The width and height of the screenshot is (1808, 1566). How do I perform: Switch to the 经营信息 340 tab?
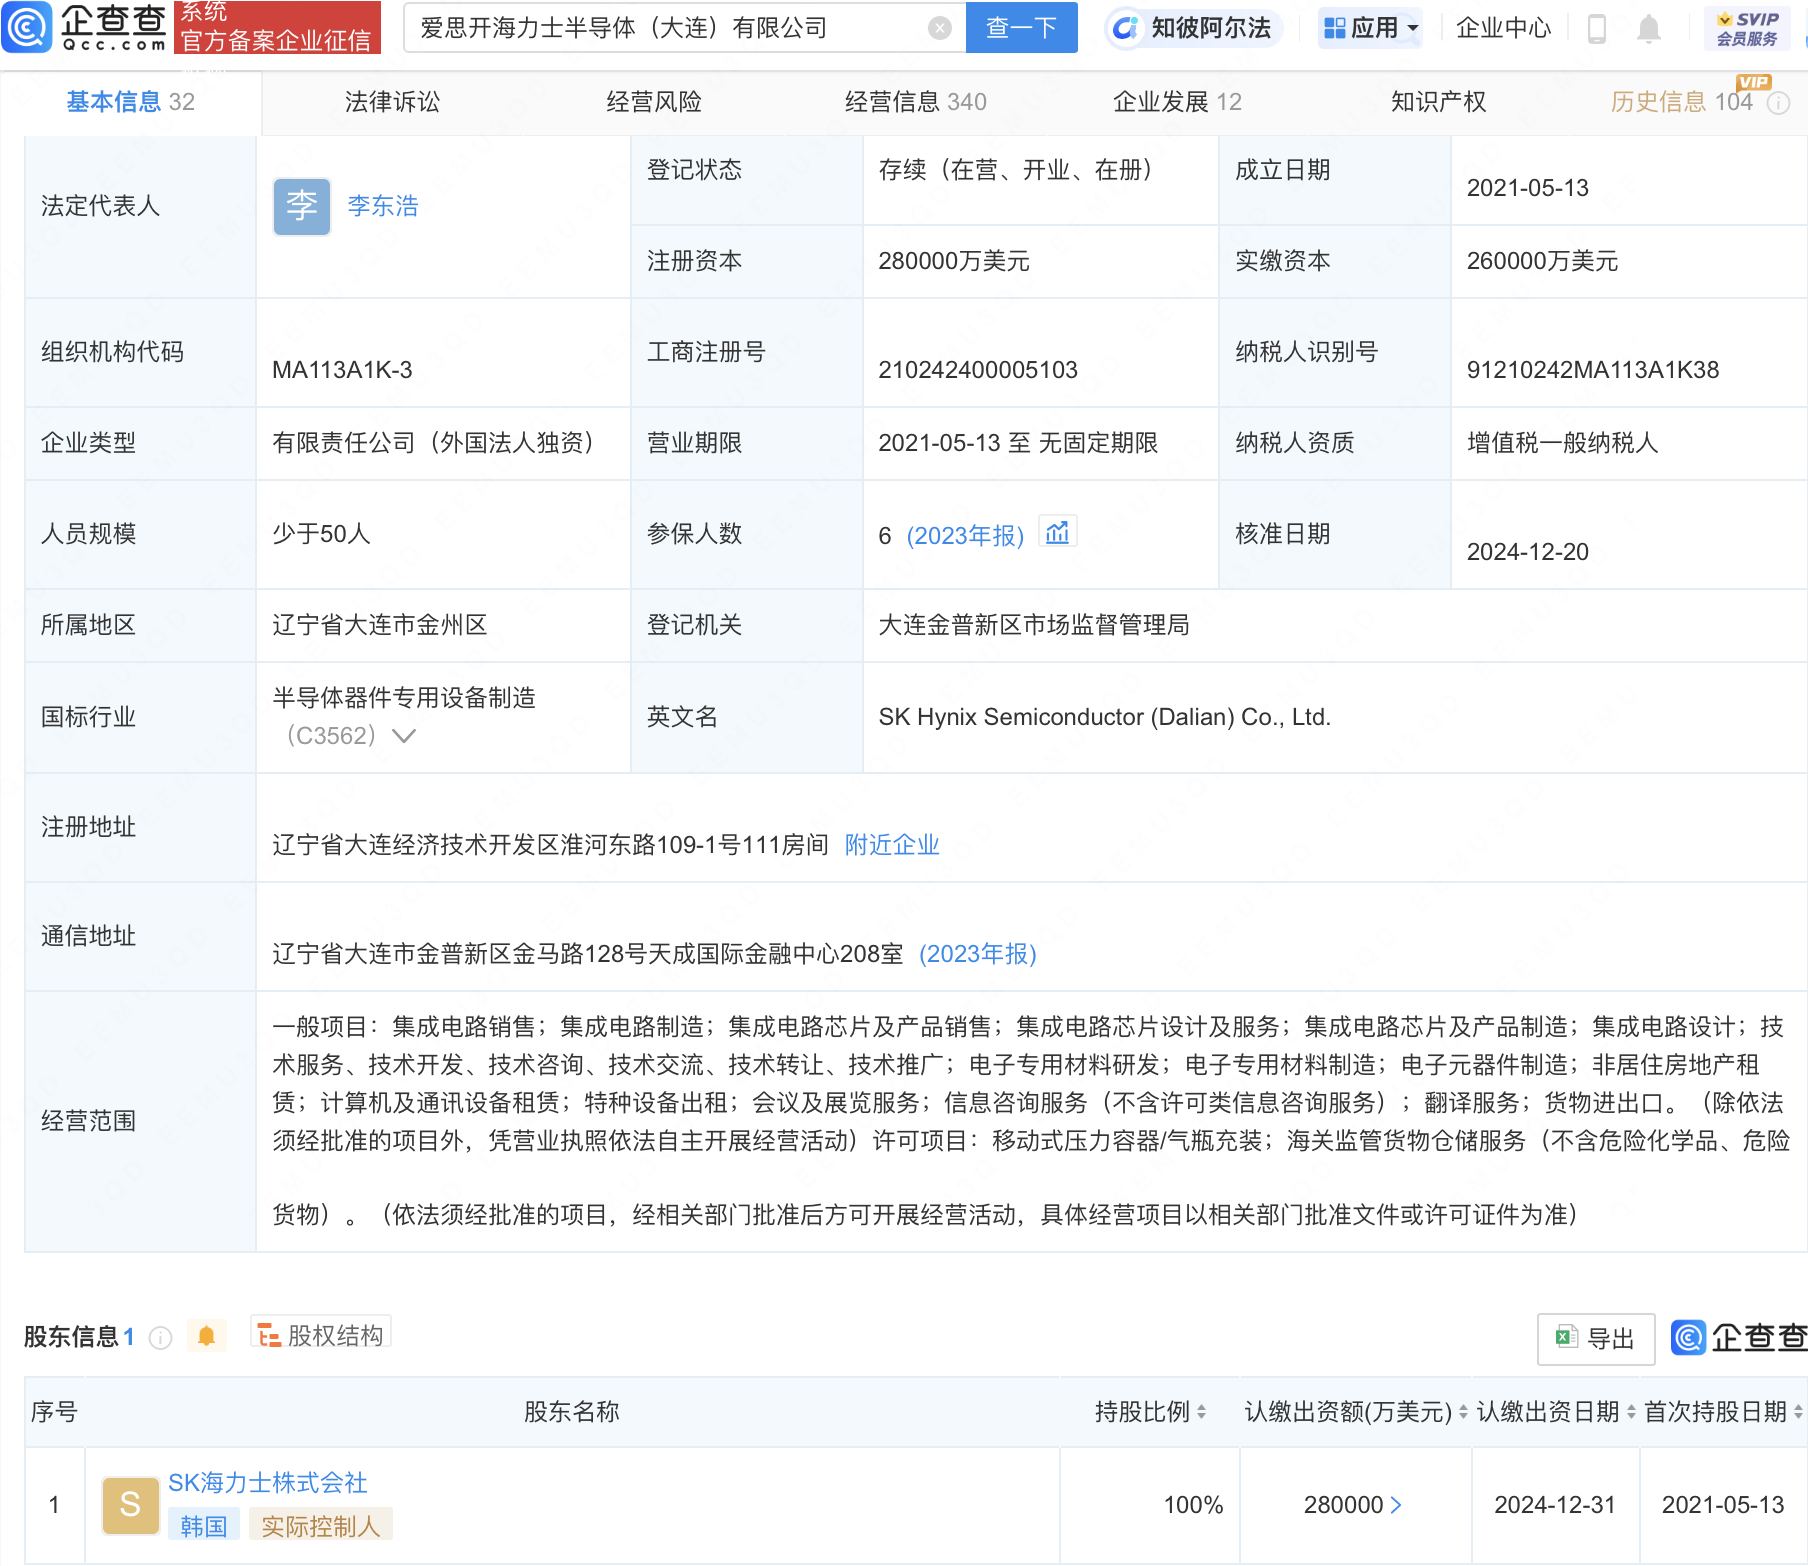915,102
